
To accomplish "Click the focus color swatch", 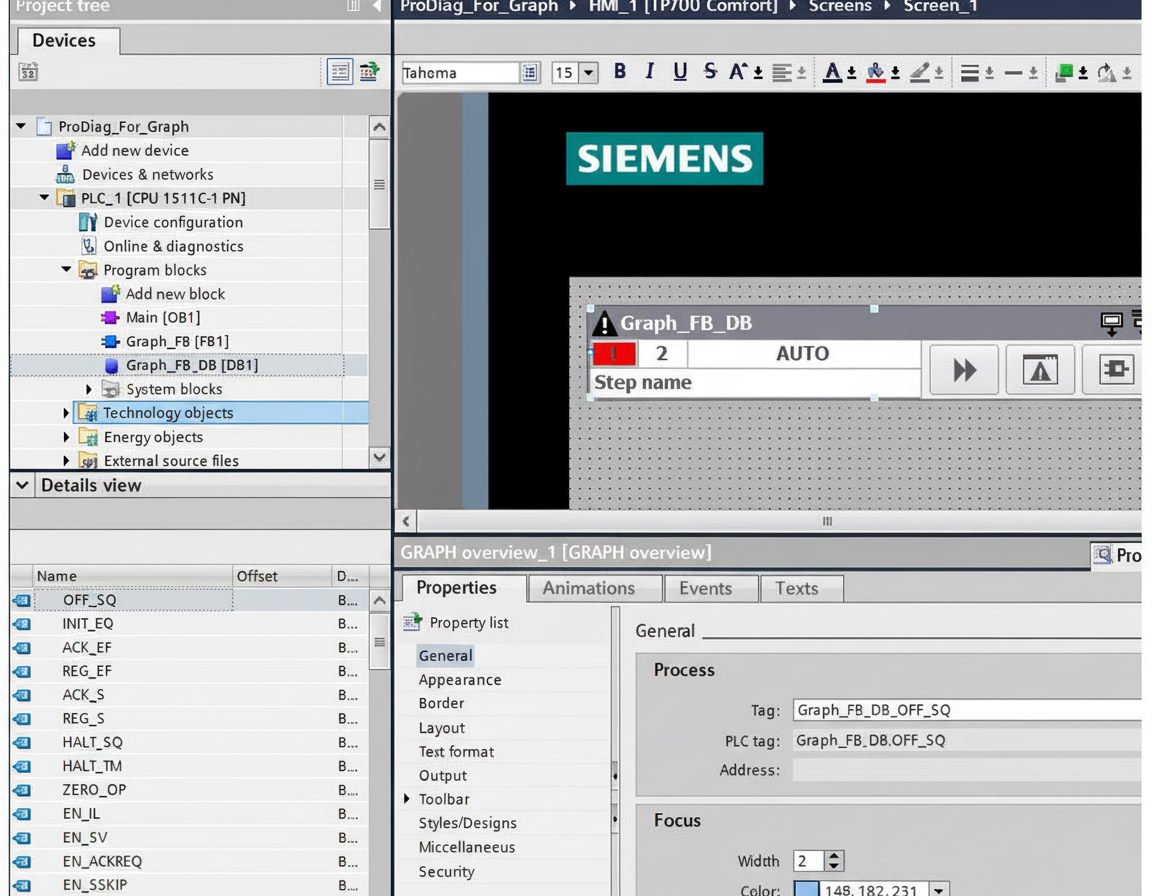I will [x=806, y=889].
